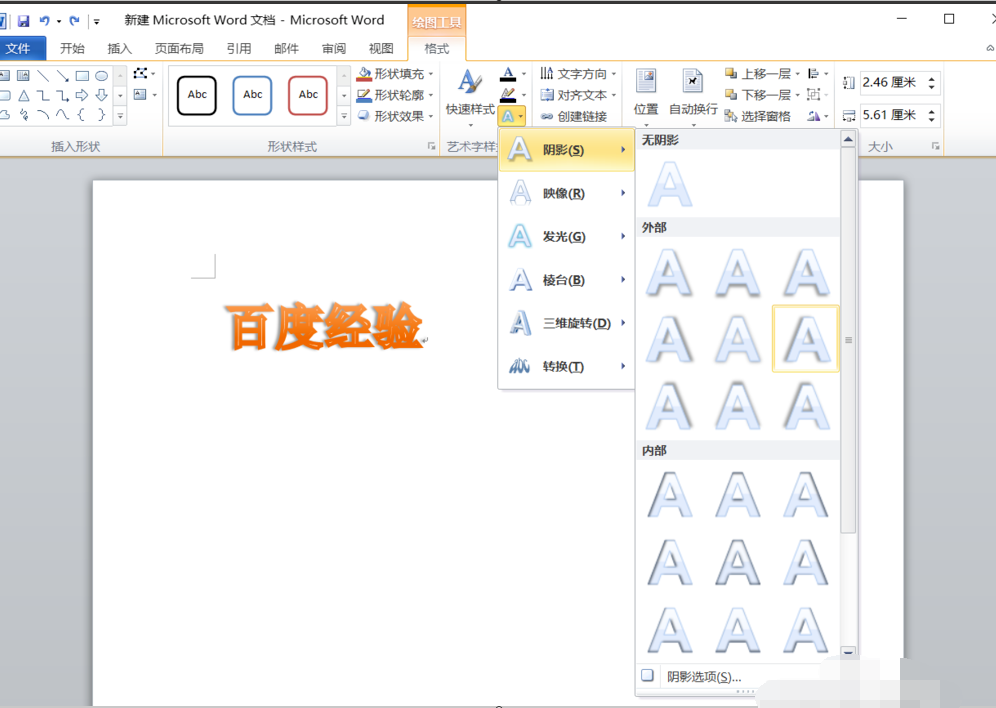Click Shadow Options (阴影选项) link

tap(704, 677)
